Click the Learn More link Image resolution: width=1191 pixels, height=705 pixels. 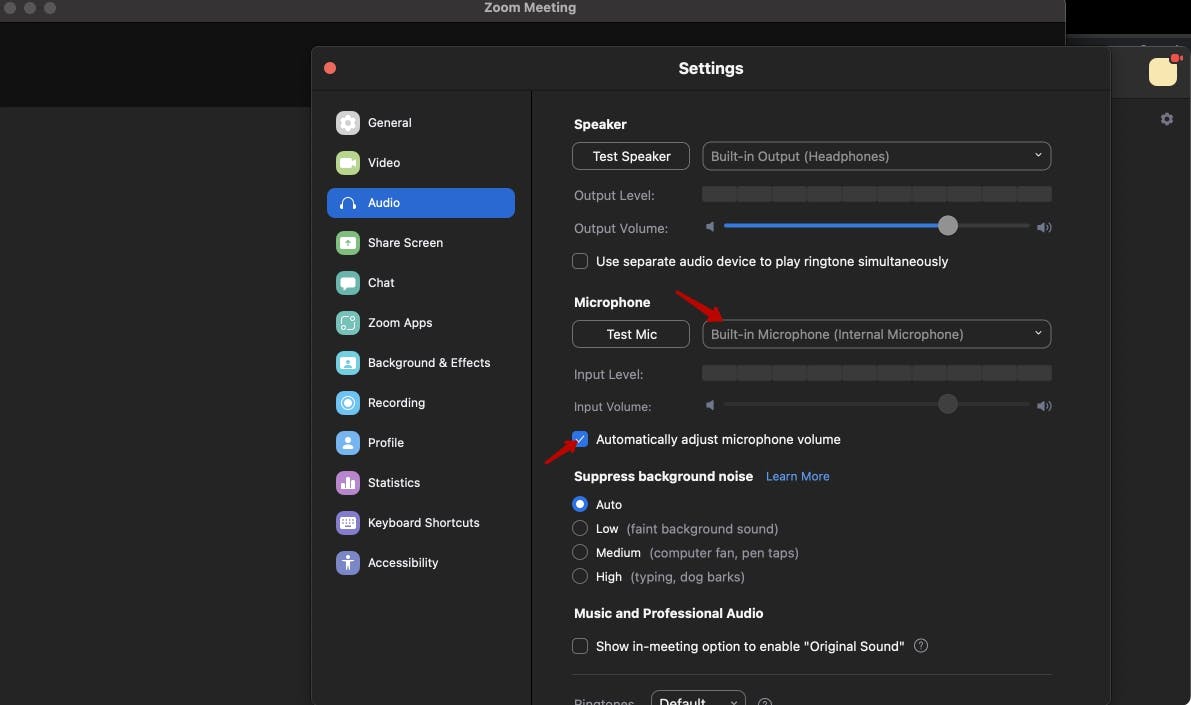[797, 477]
